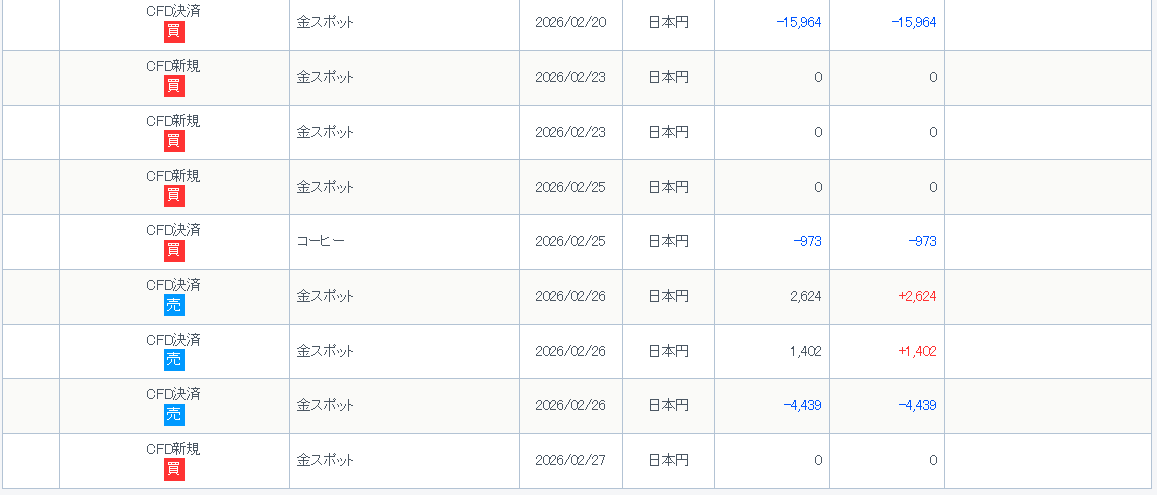Click the blue 売 badge on the +1,402 row
Image resolution: width=1157 pixels, height=495 pixels.
[x=174, y=360]
